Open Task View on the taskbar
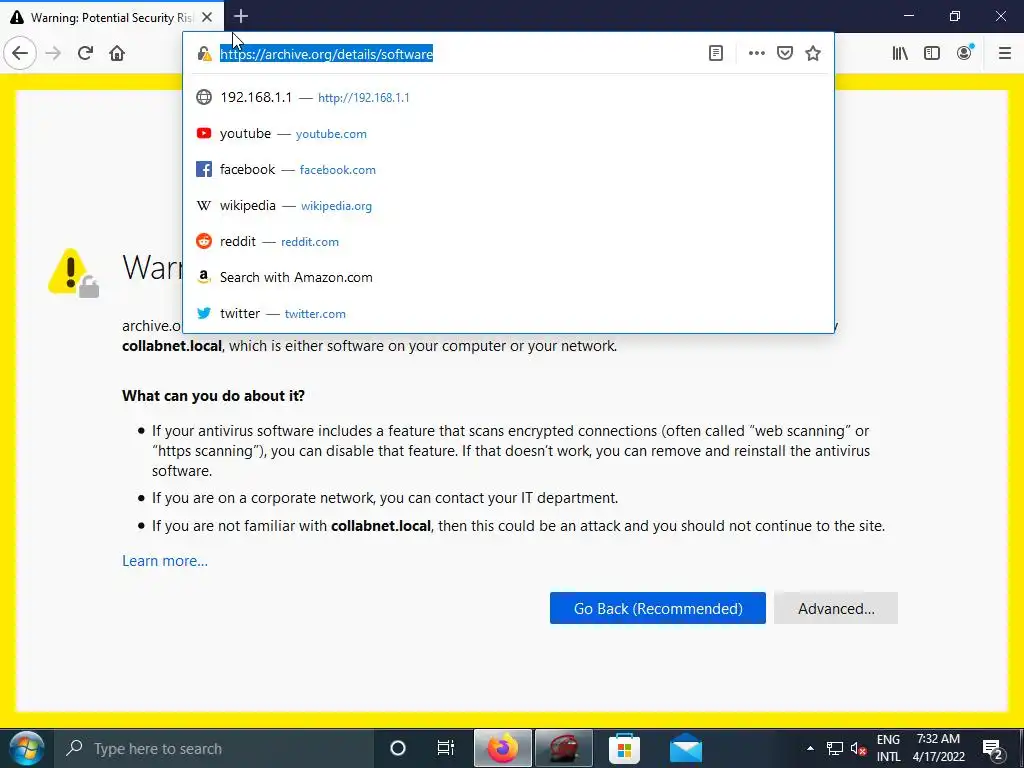Viewport: 1024px width, 768px height. [x=445, y=748]
